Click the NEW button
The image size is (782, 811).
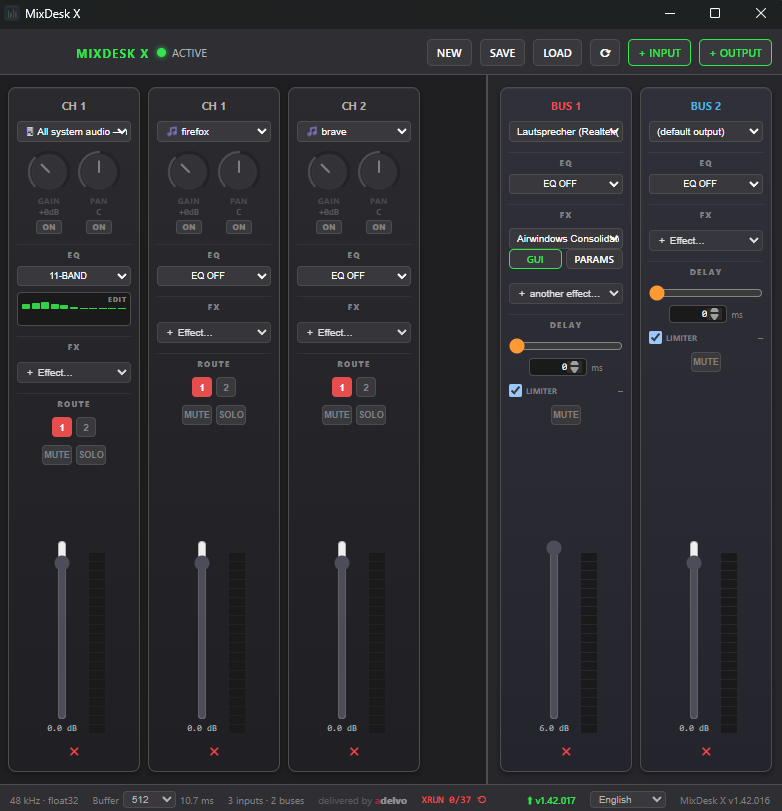coord(449,53)
